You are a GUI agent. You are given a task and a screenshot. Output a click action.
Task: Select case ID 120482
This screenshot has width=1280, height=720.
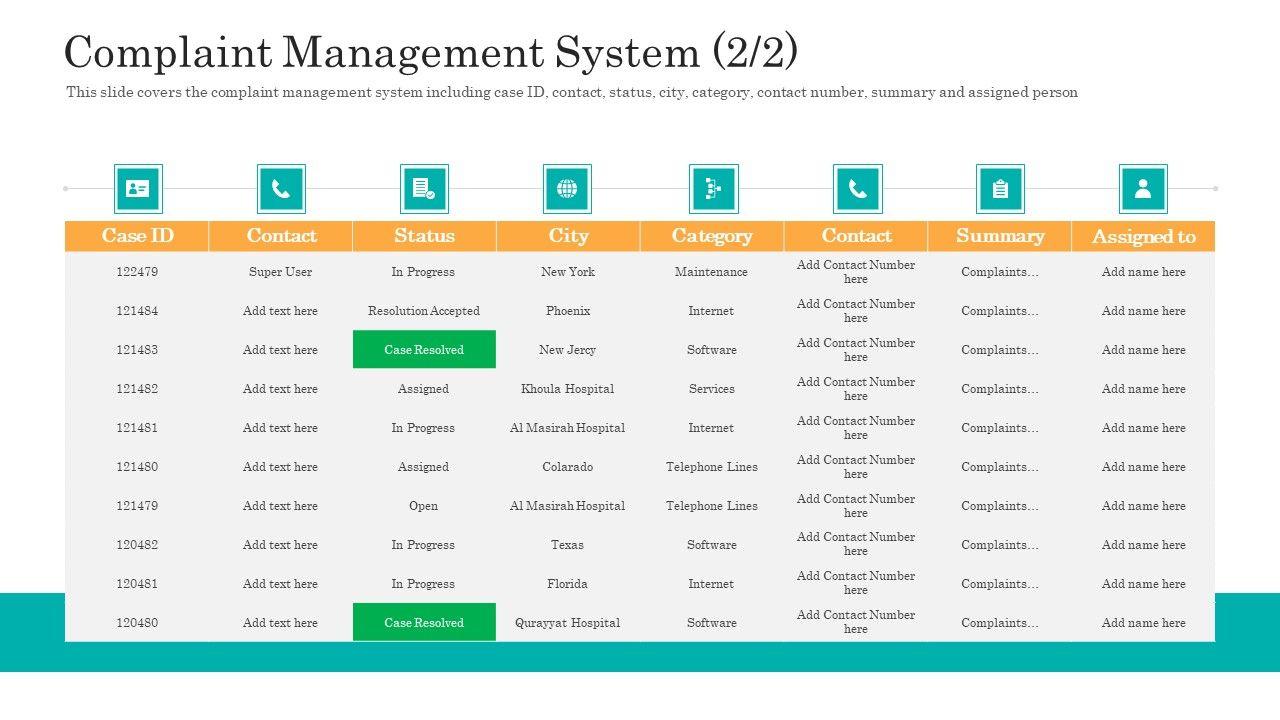pos(137,545)
